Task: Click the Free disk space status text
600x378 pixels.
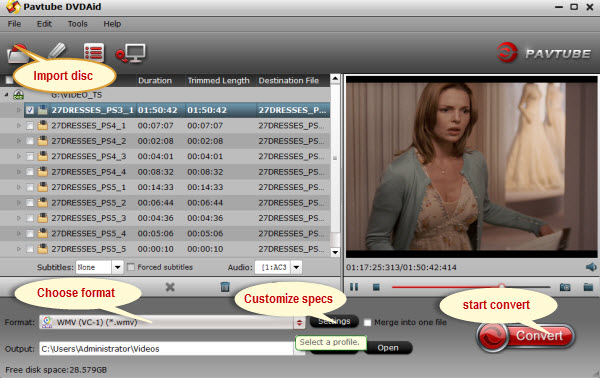Action: point(56,370)
